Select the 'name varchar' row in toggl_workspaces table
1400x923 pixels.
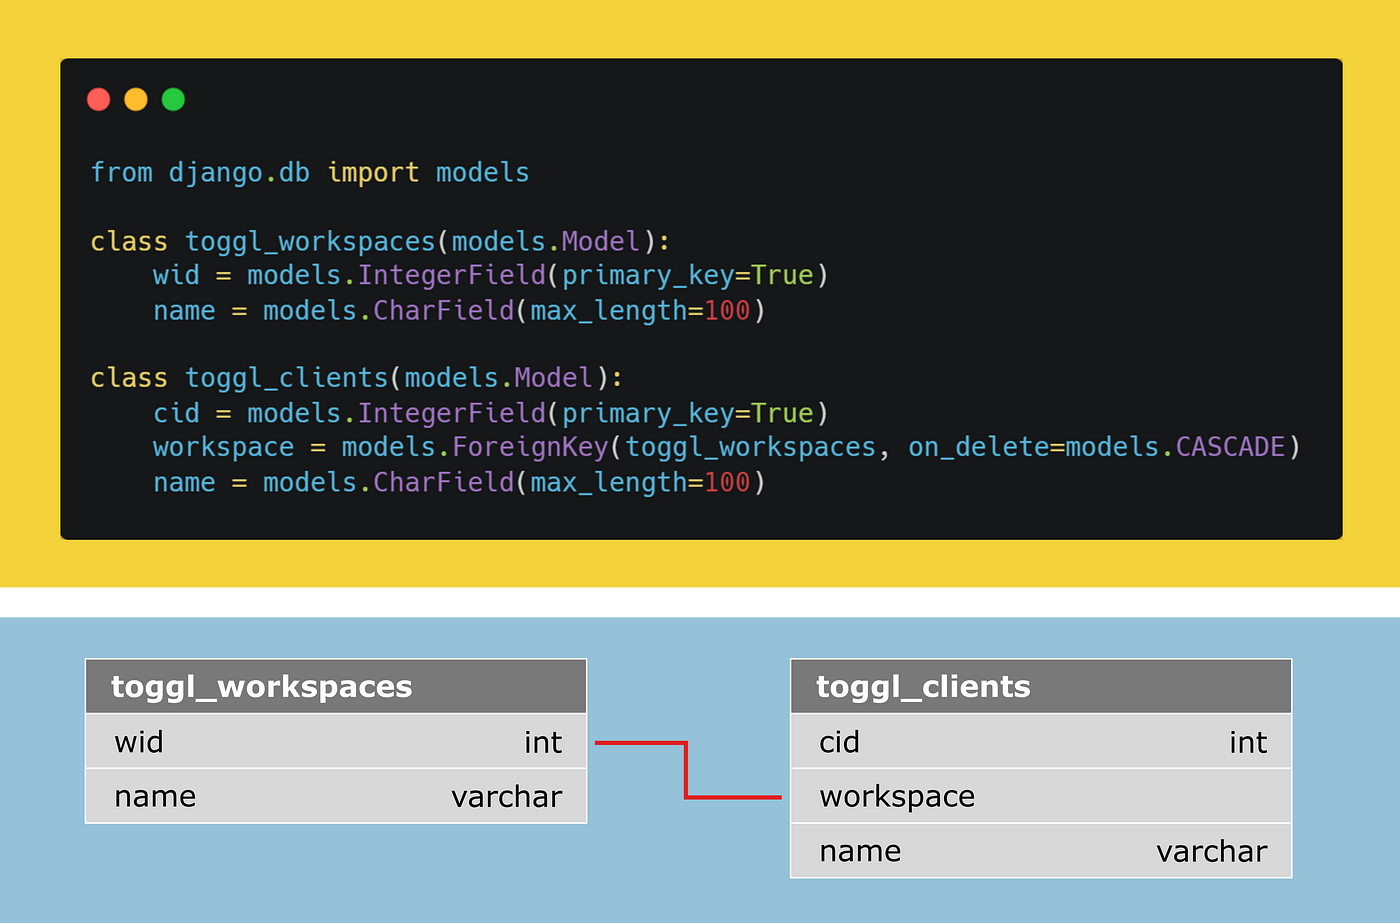pos(336,796)
